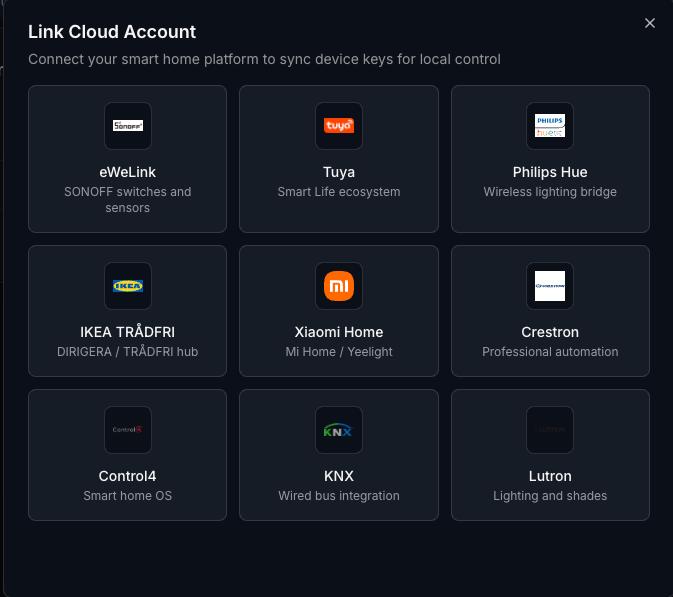Click the KNX logo icon
Image resolution: width=673 pixels, height=597 pixels.
point(339,430)
